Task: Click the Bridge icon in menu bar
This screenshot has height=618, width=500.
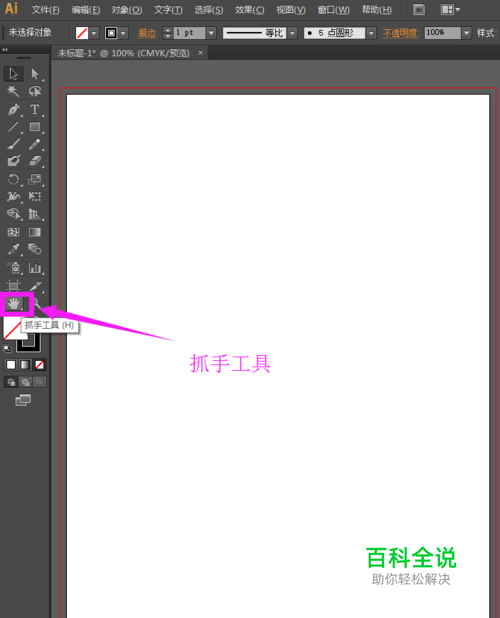Action: click(419, 9)
